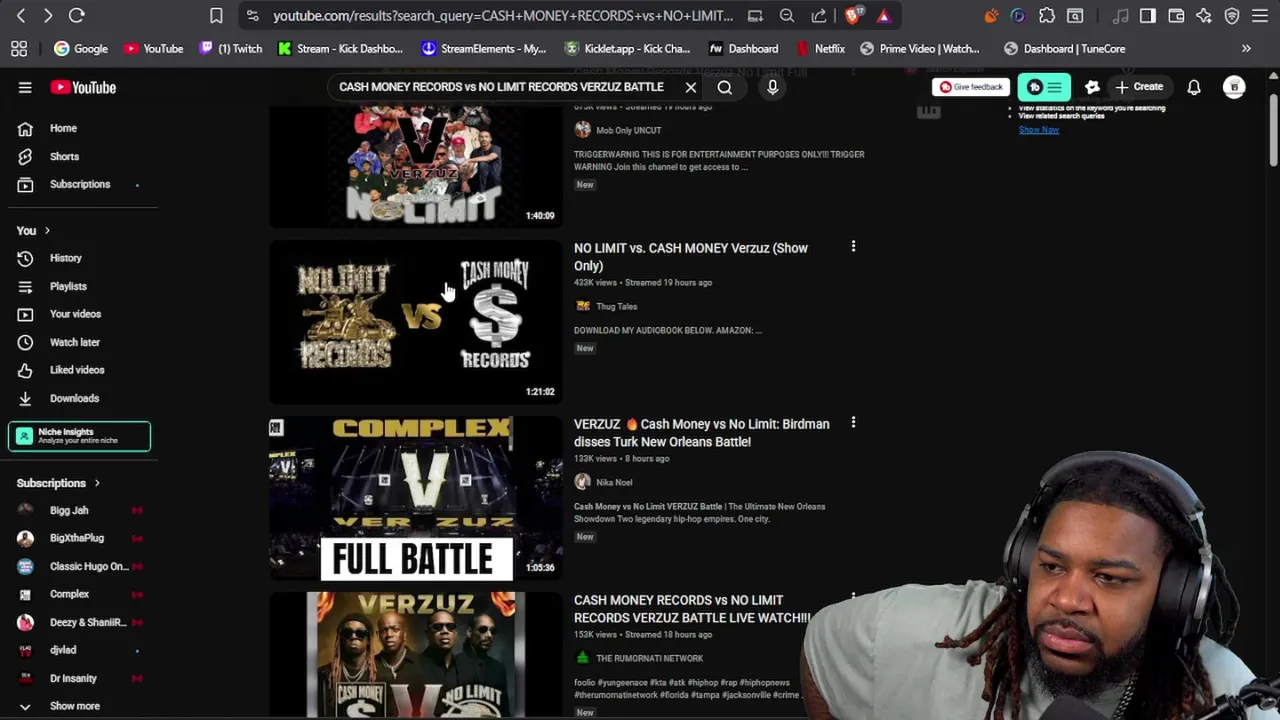Image resolution: width=1280 pixels, height=720 pixels.
Task: Submit search with magnifier button
Action: click(x=725, y=87)
